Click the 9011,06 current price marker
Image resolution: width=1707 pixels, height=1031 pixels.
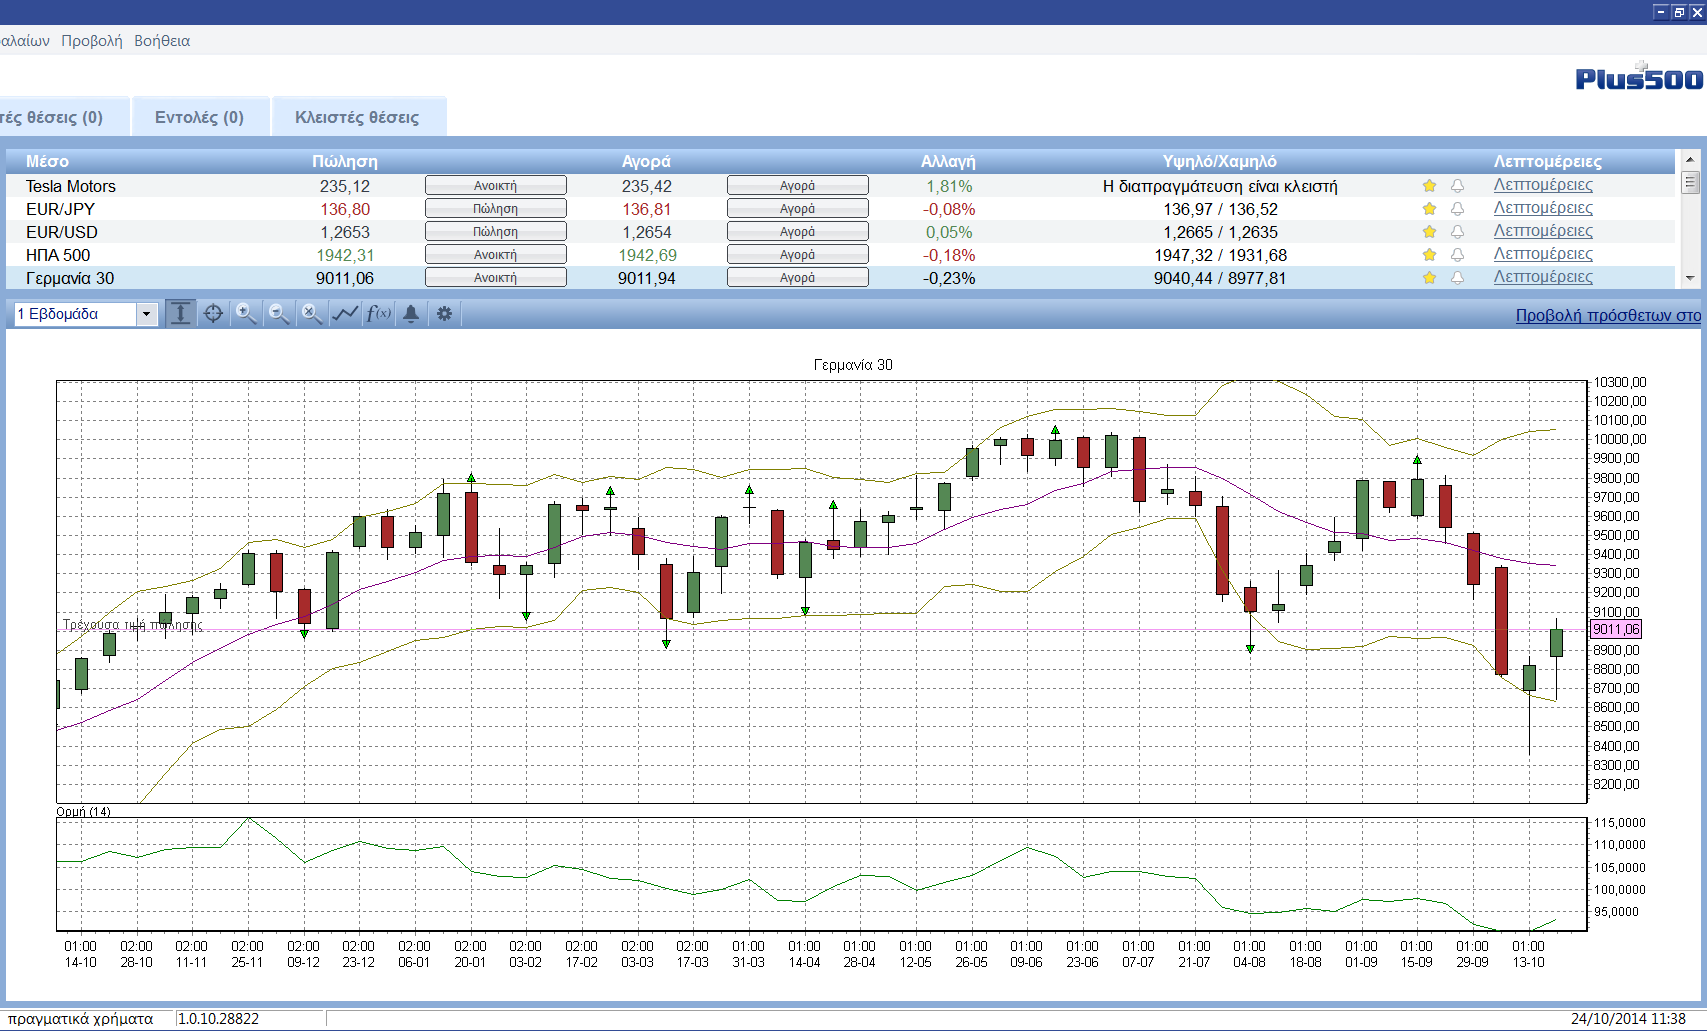(1616, 629)
